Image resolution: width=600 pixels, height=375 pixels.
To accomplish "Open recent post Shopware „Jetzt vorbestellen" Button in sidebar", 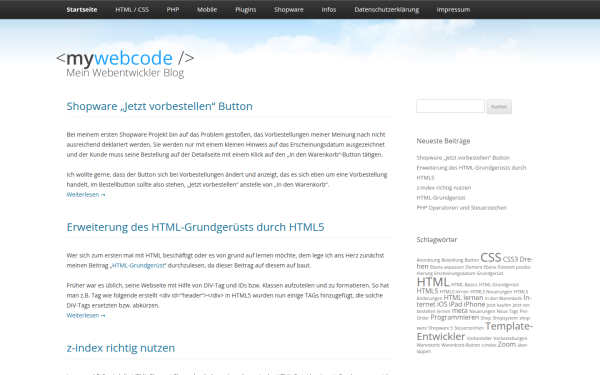I will point(463,158).
